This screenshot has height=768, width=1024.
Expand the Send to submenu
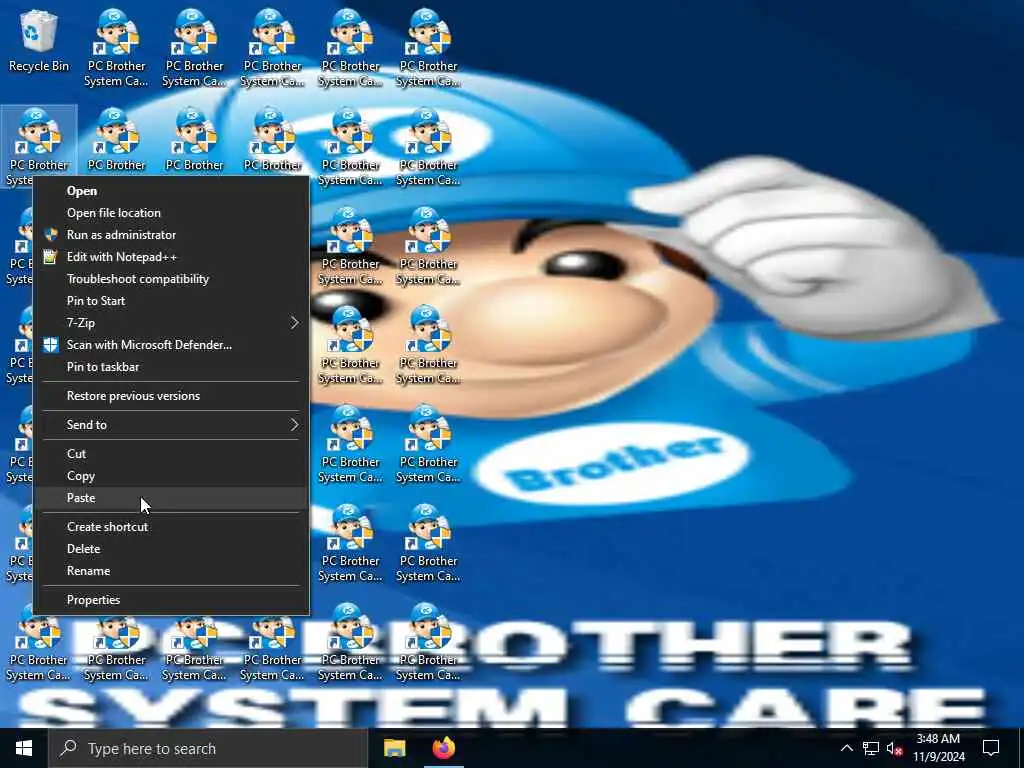click(170, 424)
